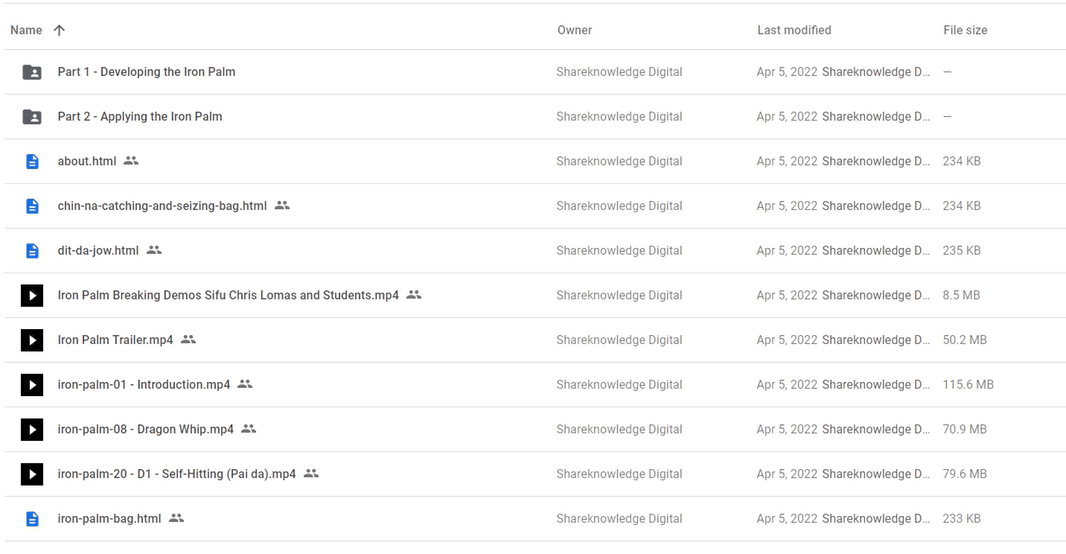Click the shared-people icon beside iron-palm-bag.html
Screen dimensions: 1066x554
click(x=177, y=518)
